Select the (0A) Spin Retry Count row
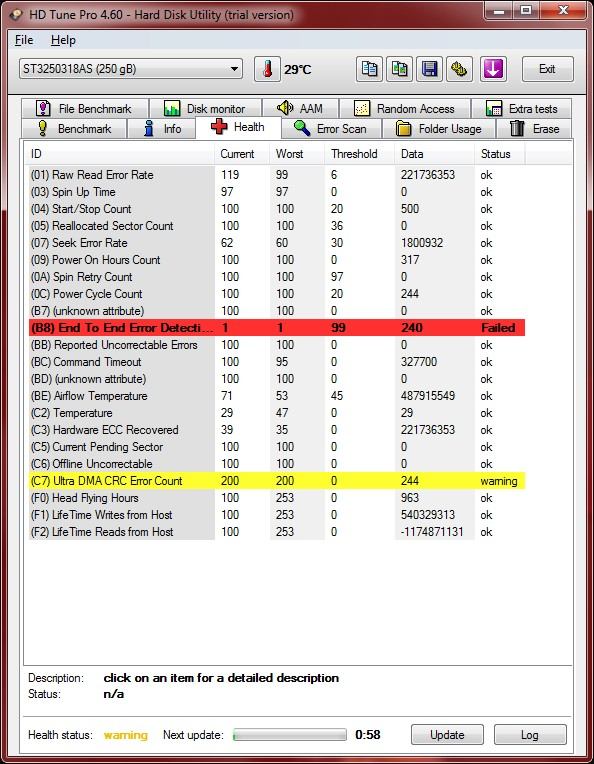The height and width of the screenshot is (764, 594). [277, 277]
